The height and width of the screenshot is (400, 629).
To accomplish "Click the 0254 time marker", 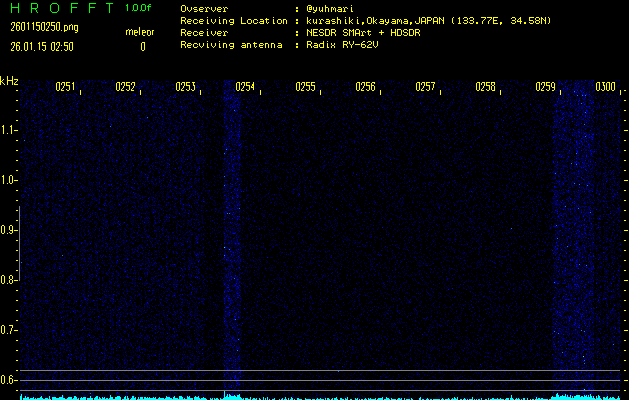I will pyautogui.click(x=245, y=87).
